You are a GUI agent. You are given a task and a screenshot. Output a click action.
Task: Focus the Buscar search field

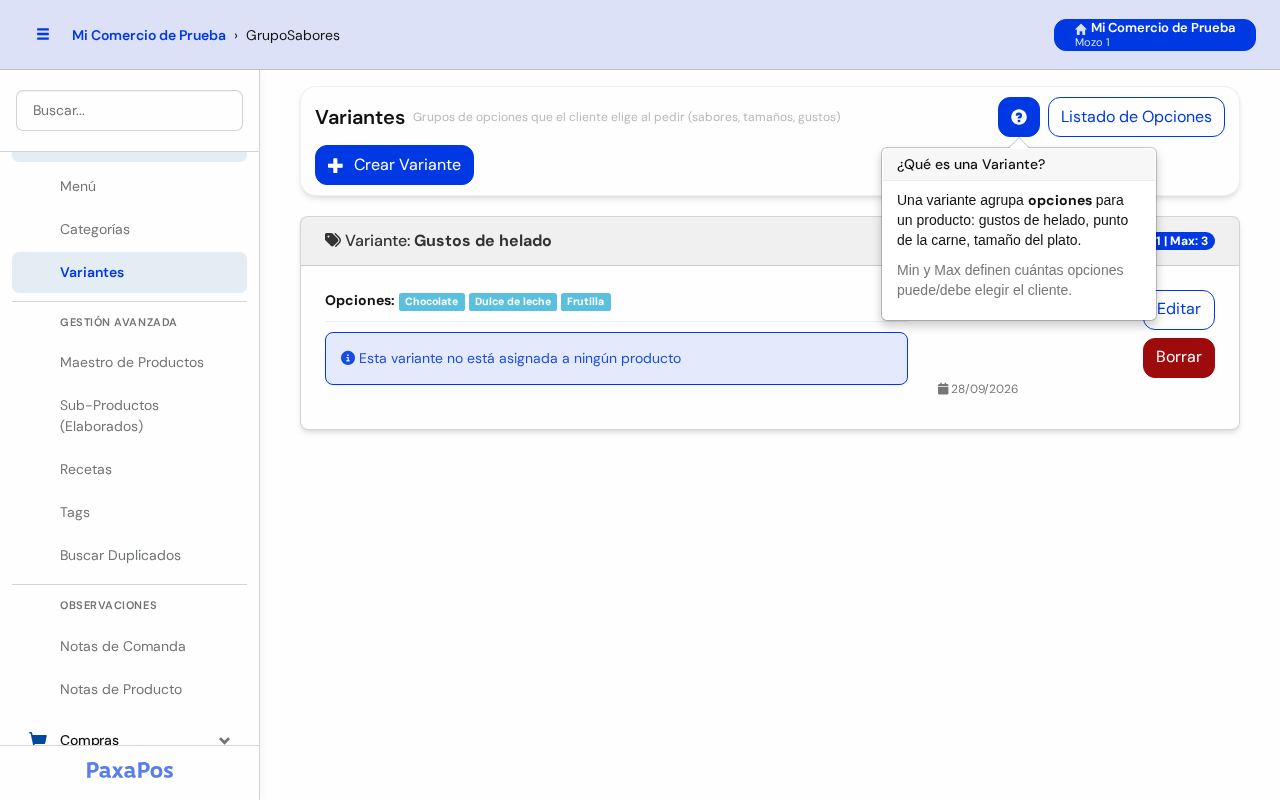[129, 110]
